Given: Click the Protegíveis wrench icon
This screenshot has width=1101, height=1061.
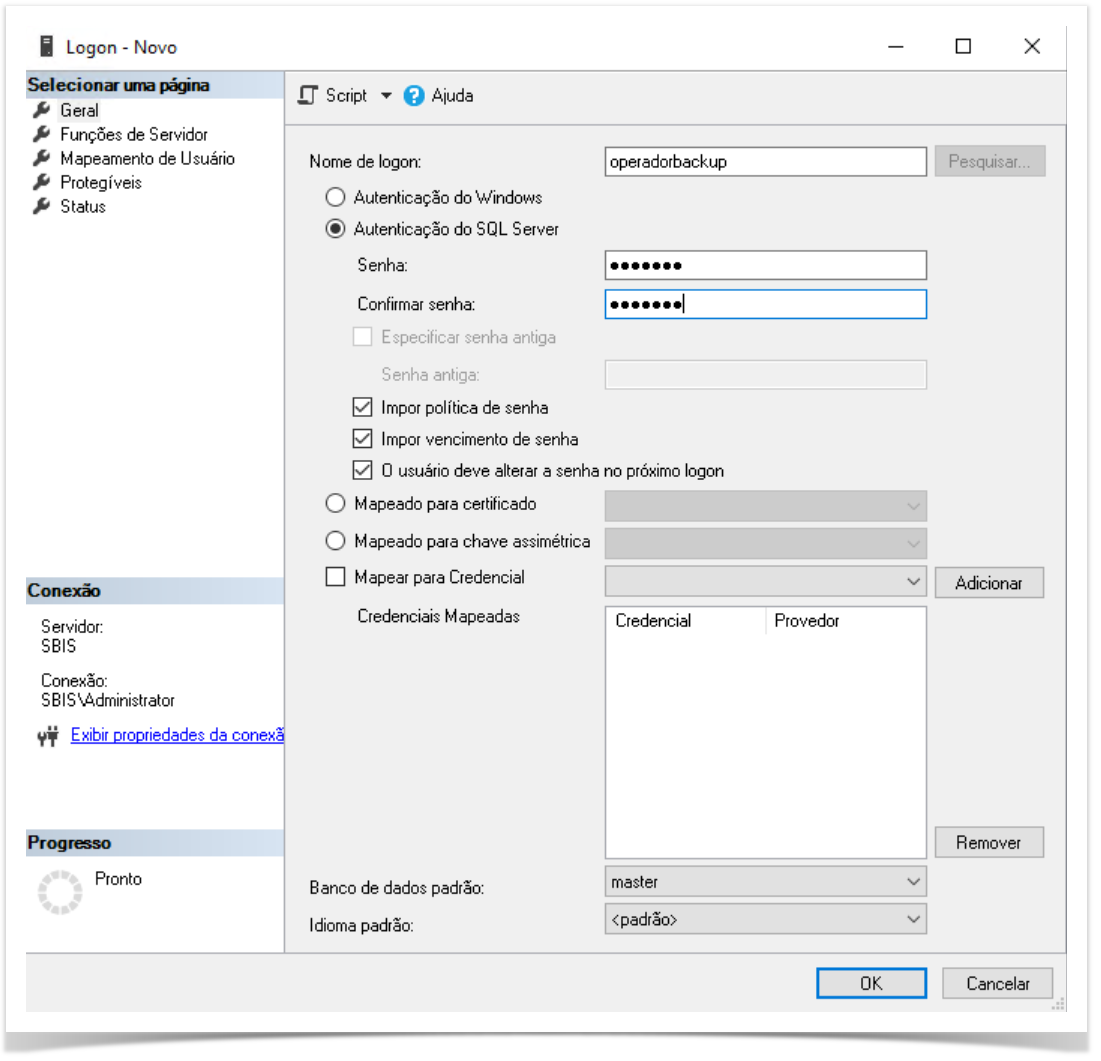Looking at the screenshot, I should [x=41, y=182].
